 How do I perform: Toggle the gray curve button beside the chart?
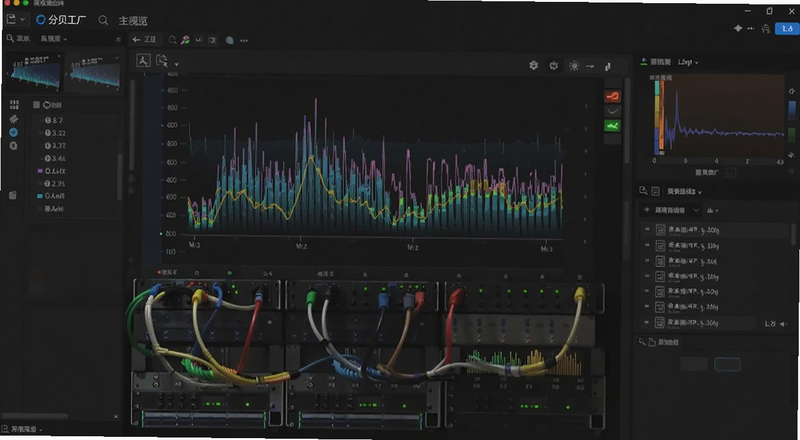click(x=612, y=111)
